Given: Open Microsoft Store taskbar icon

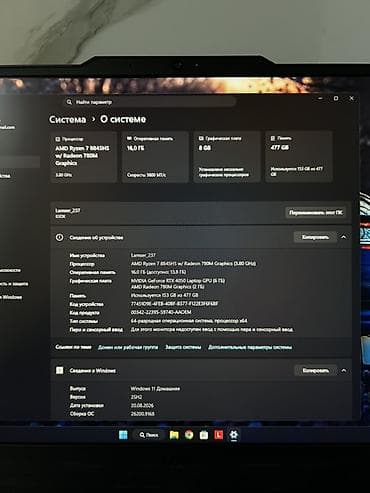Looking at the screenshot, I should point(204,435).
